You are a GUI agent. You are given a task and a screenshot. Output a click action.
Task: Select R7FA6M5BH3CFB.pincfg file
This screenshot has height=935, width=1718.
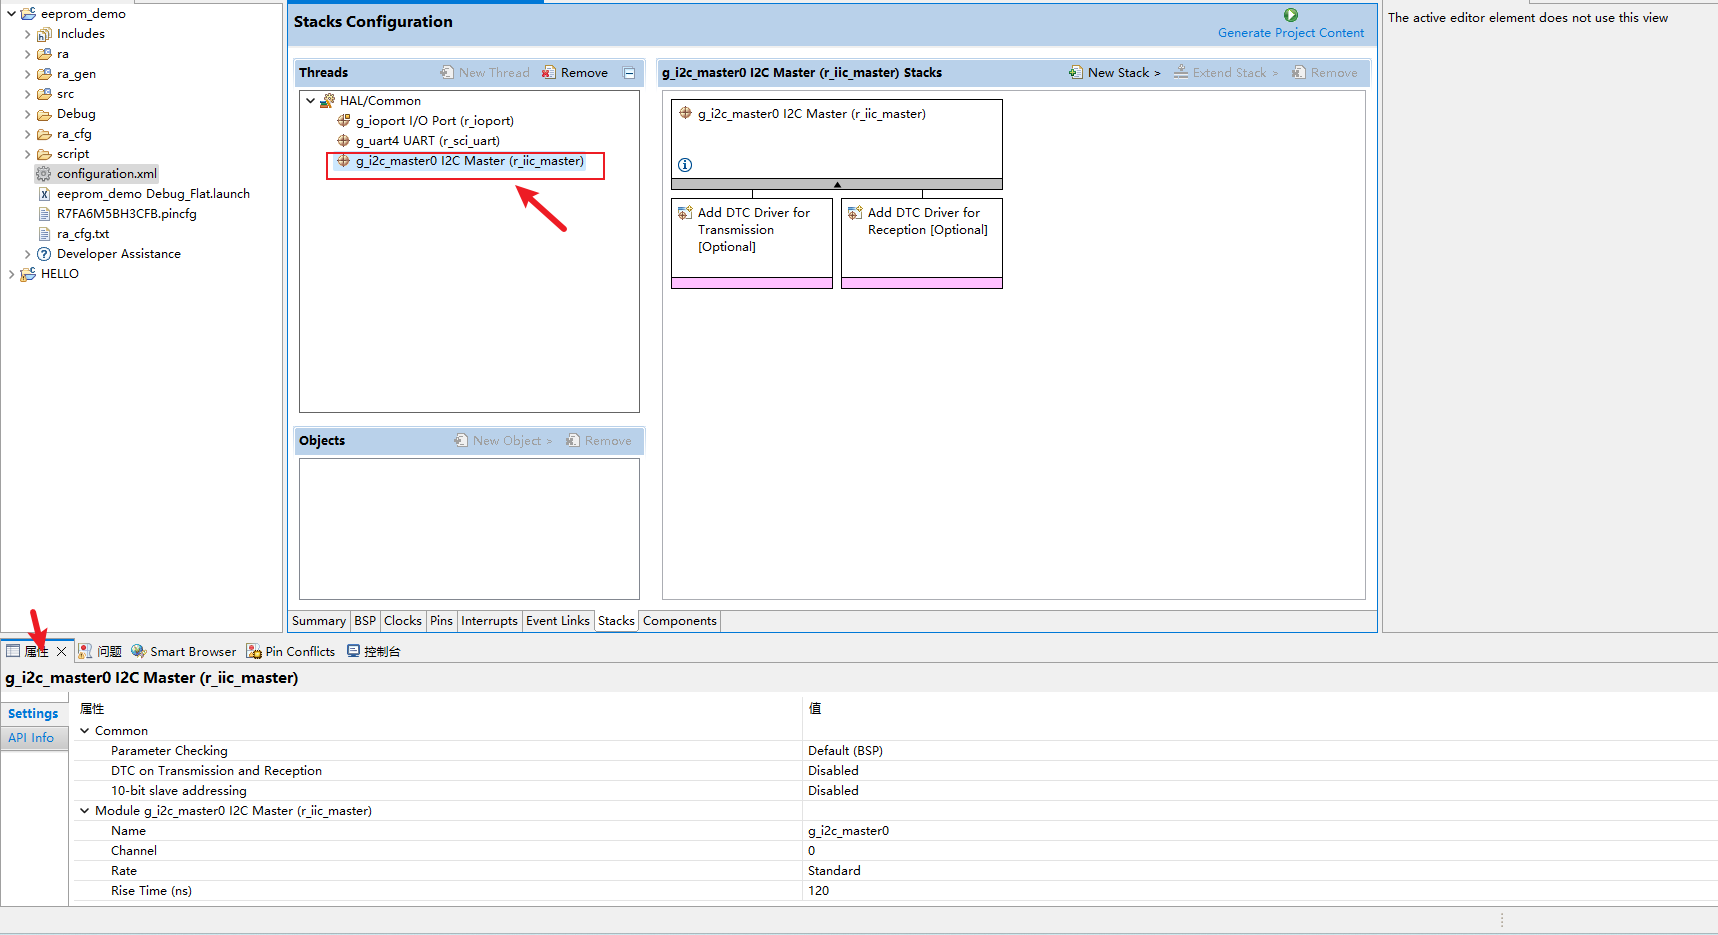coord(127,214)
